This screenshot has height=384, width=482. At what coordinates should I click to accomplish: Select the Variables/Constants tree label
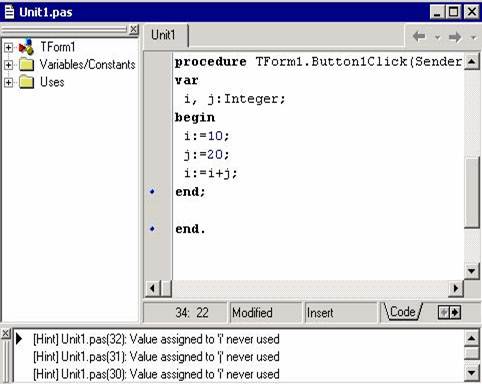(x=87, y=64)
